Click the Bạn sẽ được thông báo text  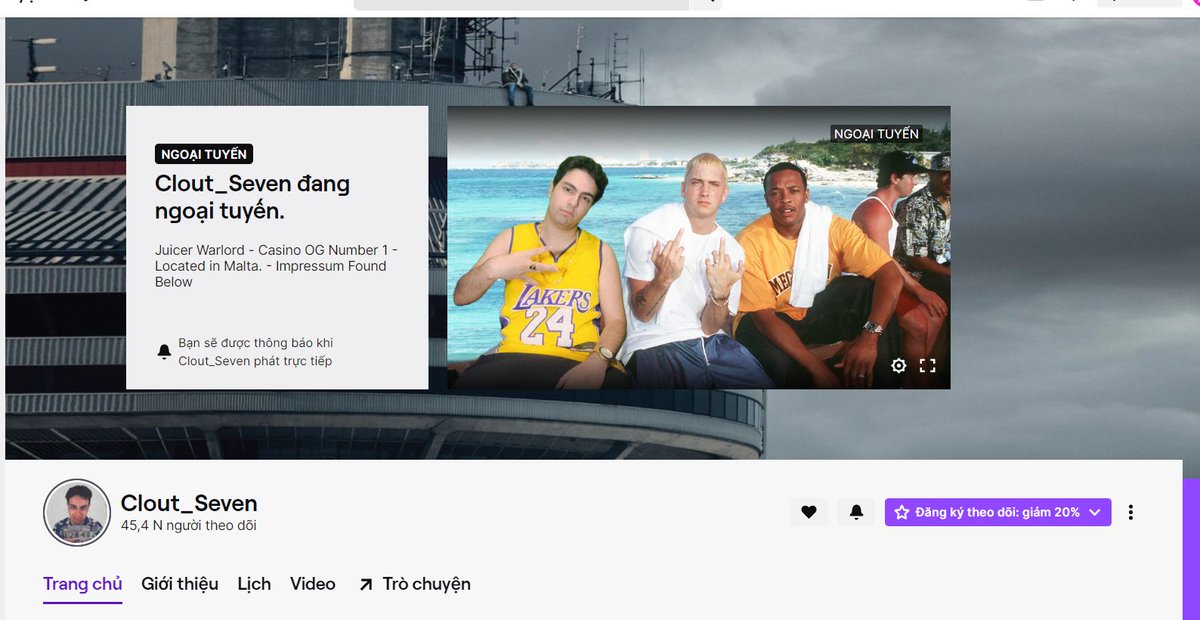(256, 352)
